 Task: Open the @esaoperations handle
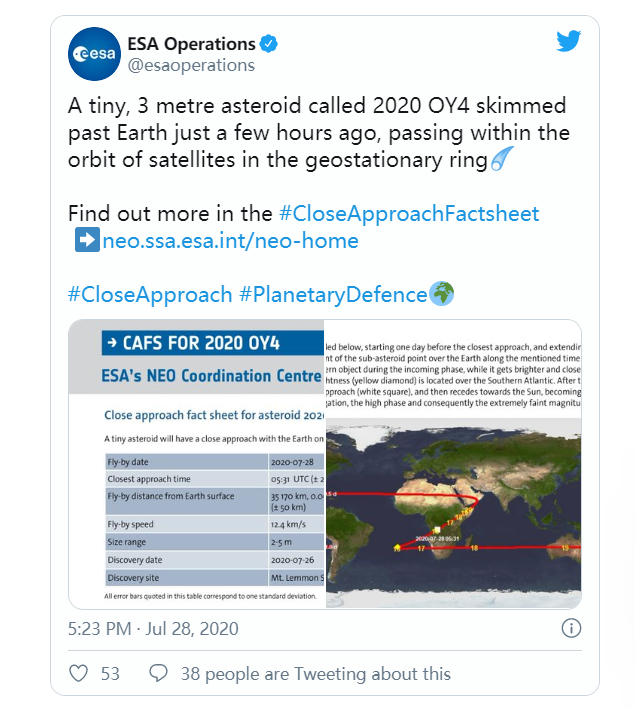tap(191, 66)
